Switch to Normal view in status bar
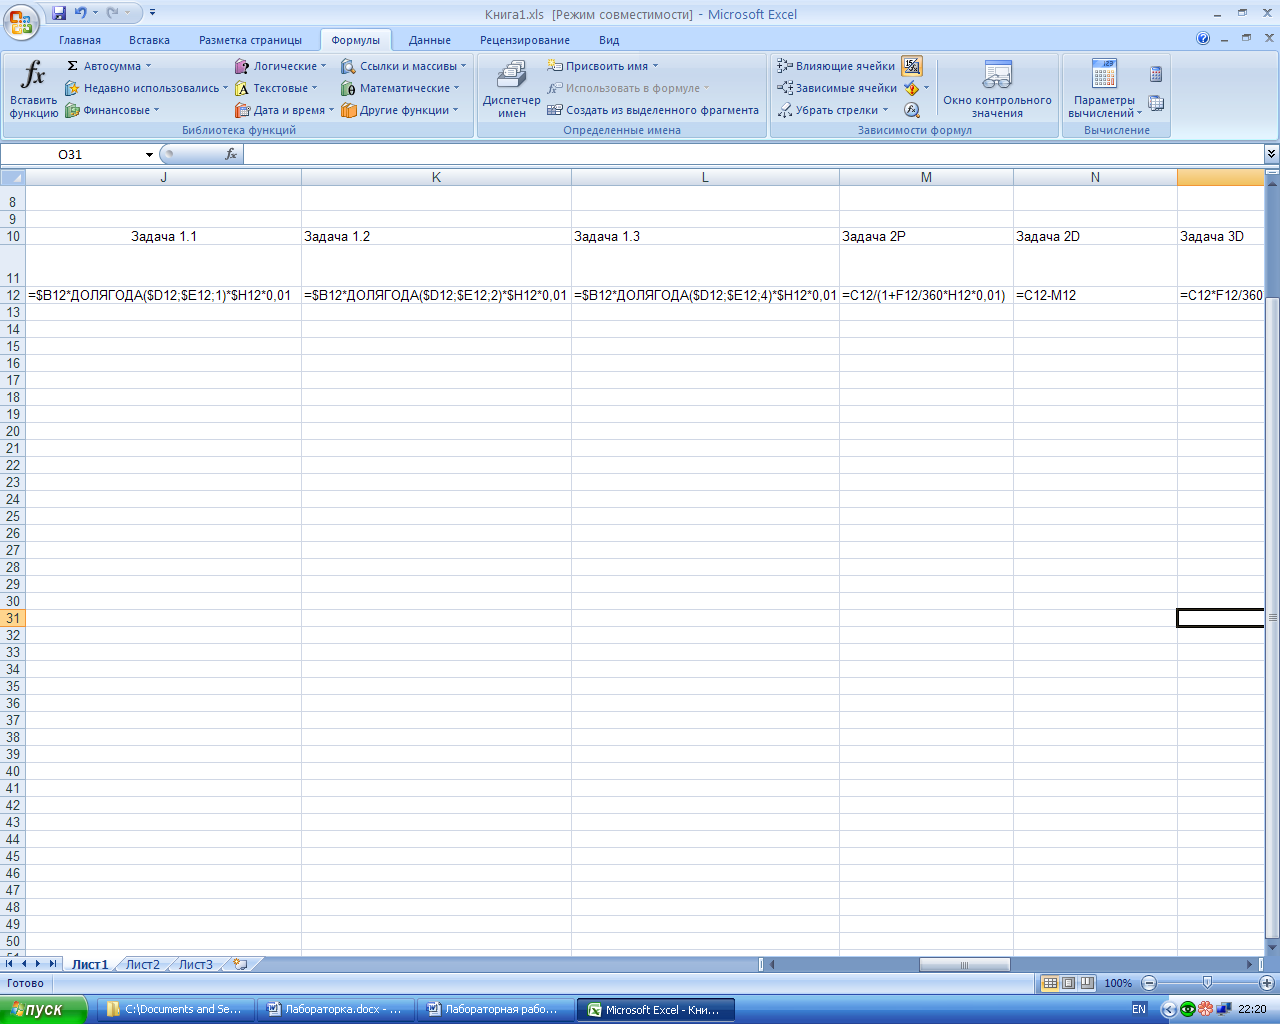The height and width of the screenshot is (1024, 1280). (x=1050, y=983)
